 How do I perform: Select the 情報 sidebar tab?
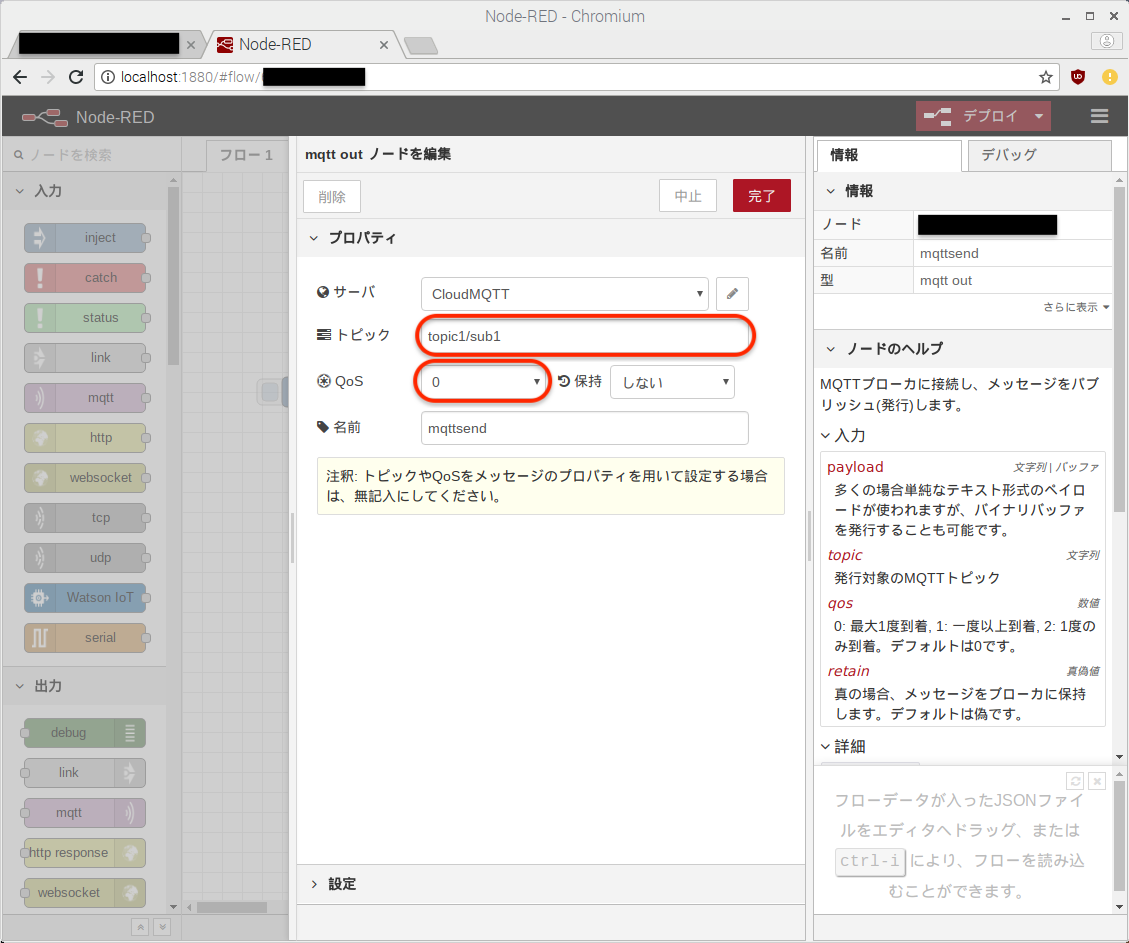(x=889, y=155)
